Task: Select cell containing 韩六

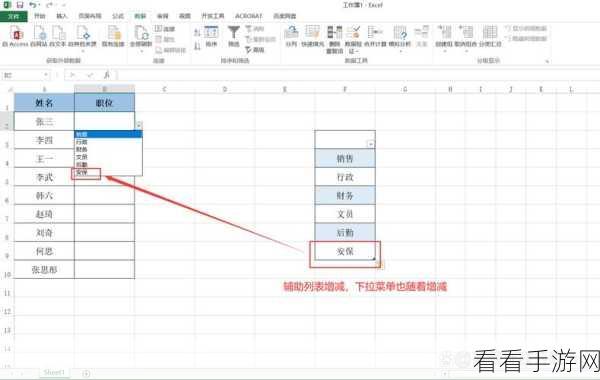Action: click(44, 196)
